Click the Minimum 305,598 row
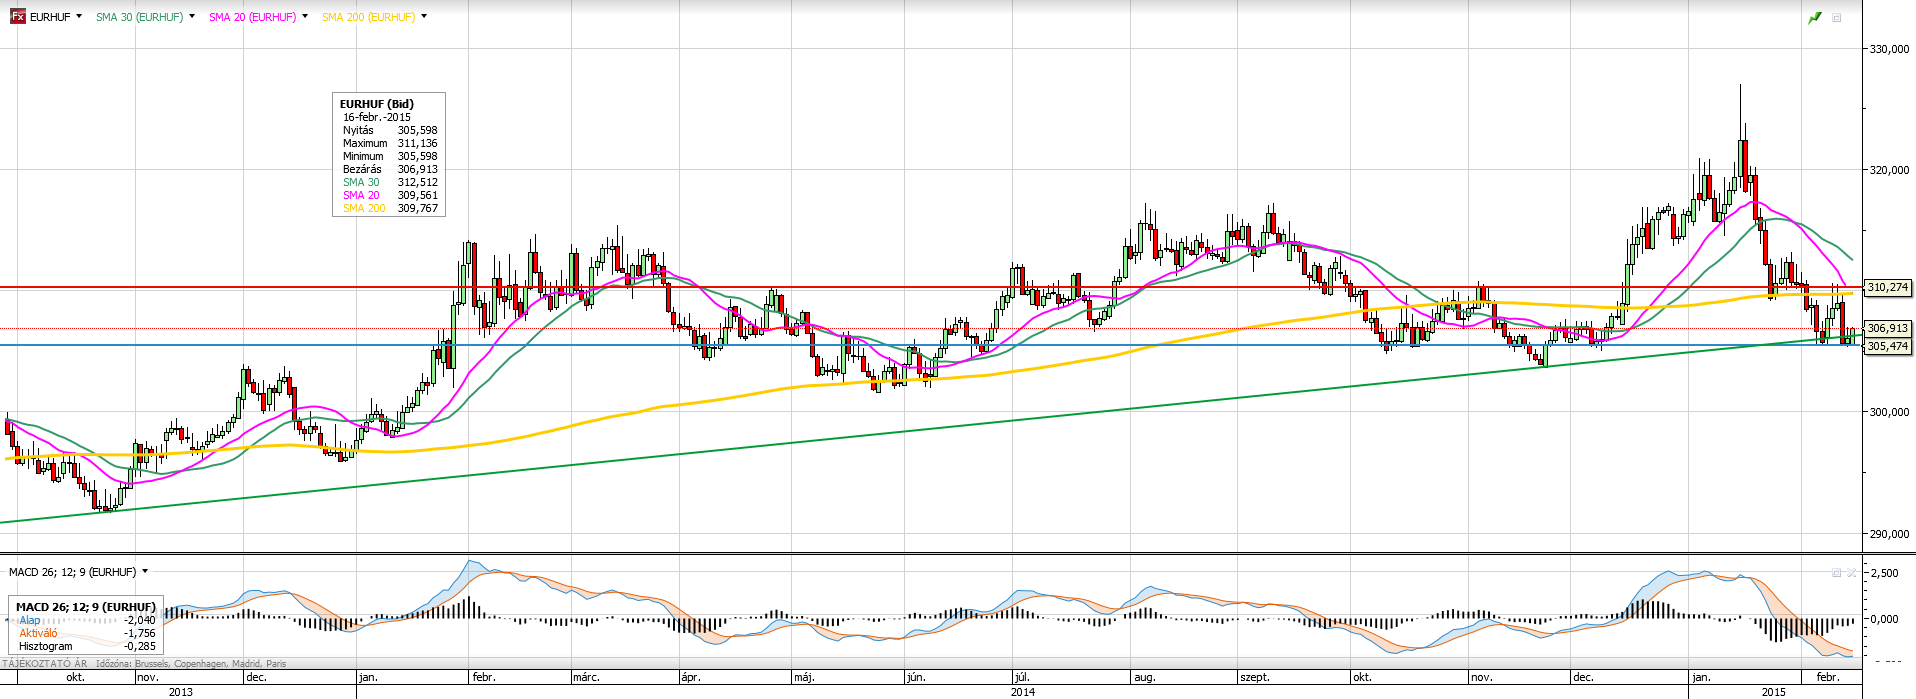 click(390, 156)
